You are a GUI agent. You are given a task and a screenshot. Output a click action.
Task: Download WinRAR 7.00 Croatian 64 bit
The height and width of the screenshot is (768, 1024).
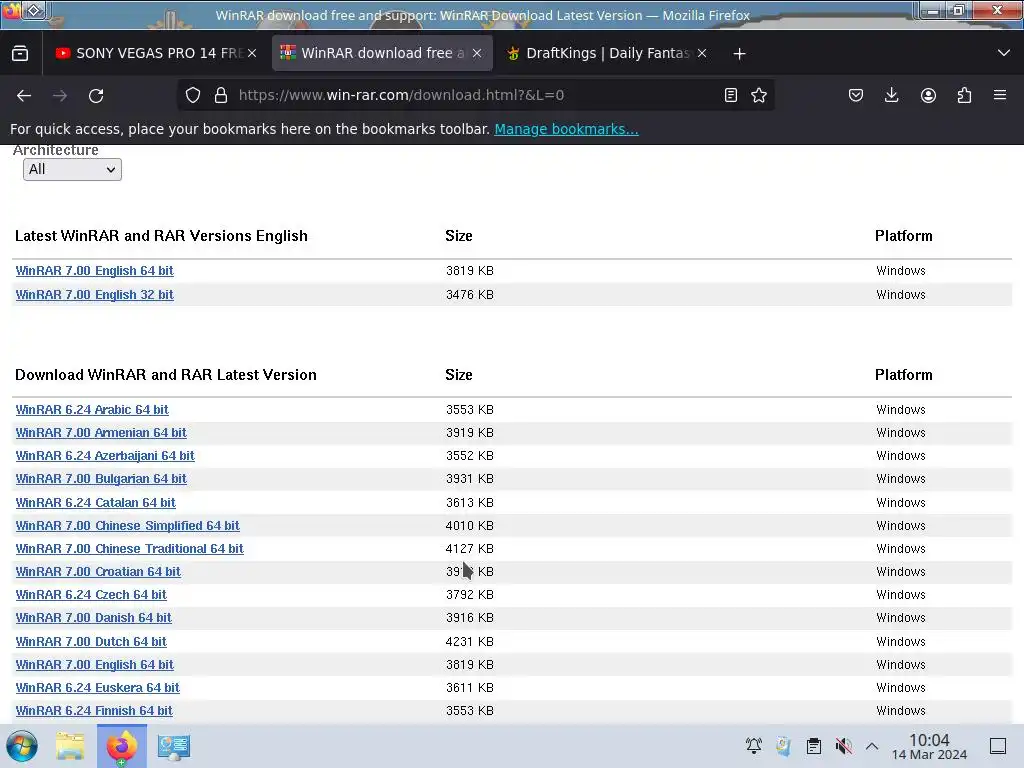[x=98, y=571]
